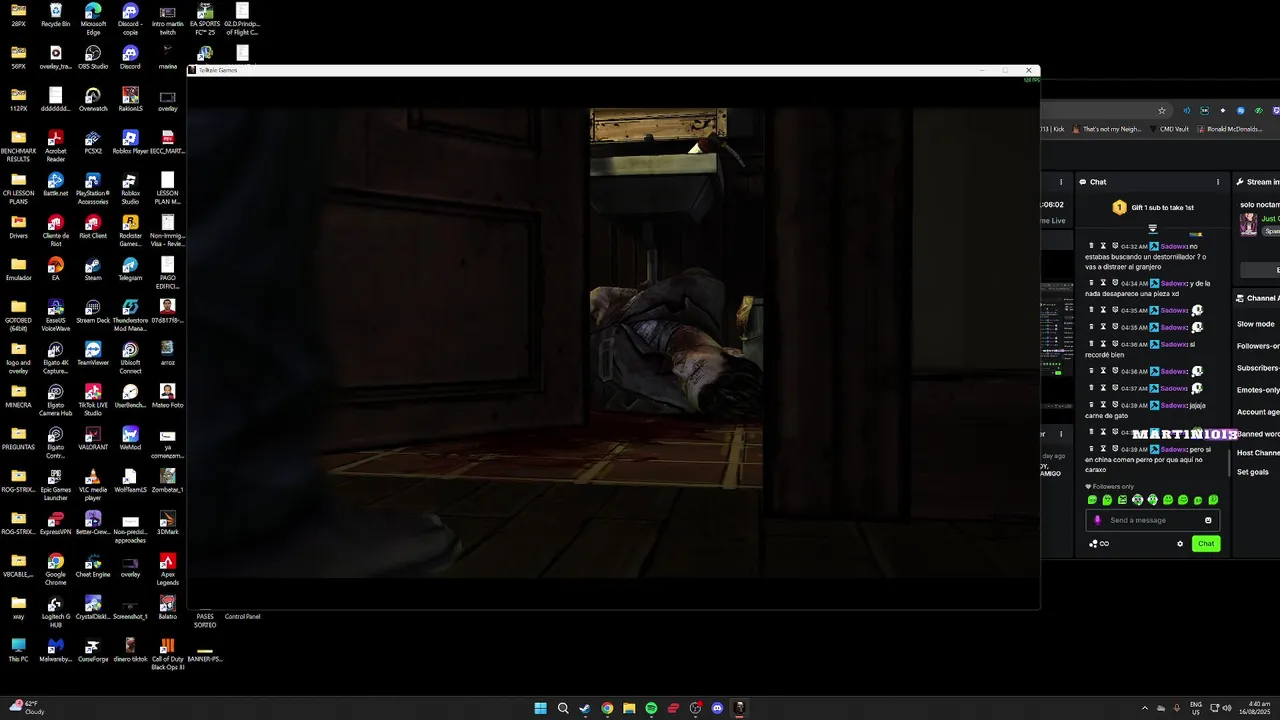Launch Discord from the desktop
The image size is (1280, 720).
[x=130, y=57]
